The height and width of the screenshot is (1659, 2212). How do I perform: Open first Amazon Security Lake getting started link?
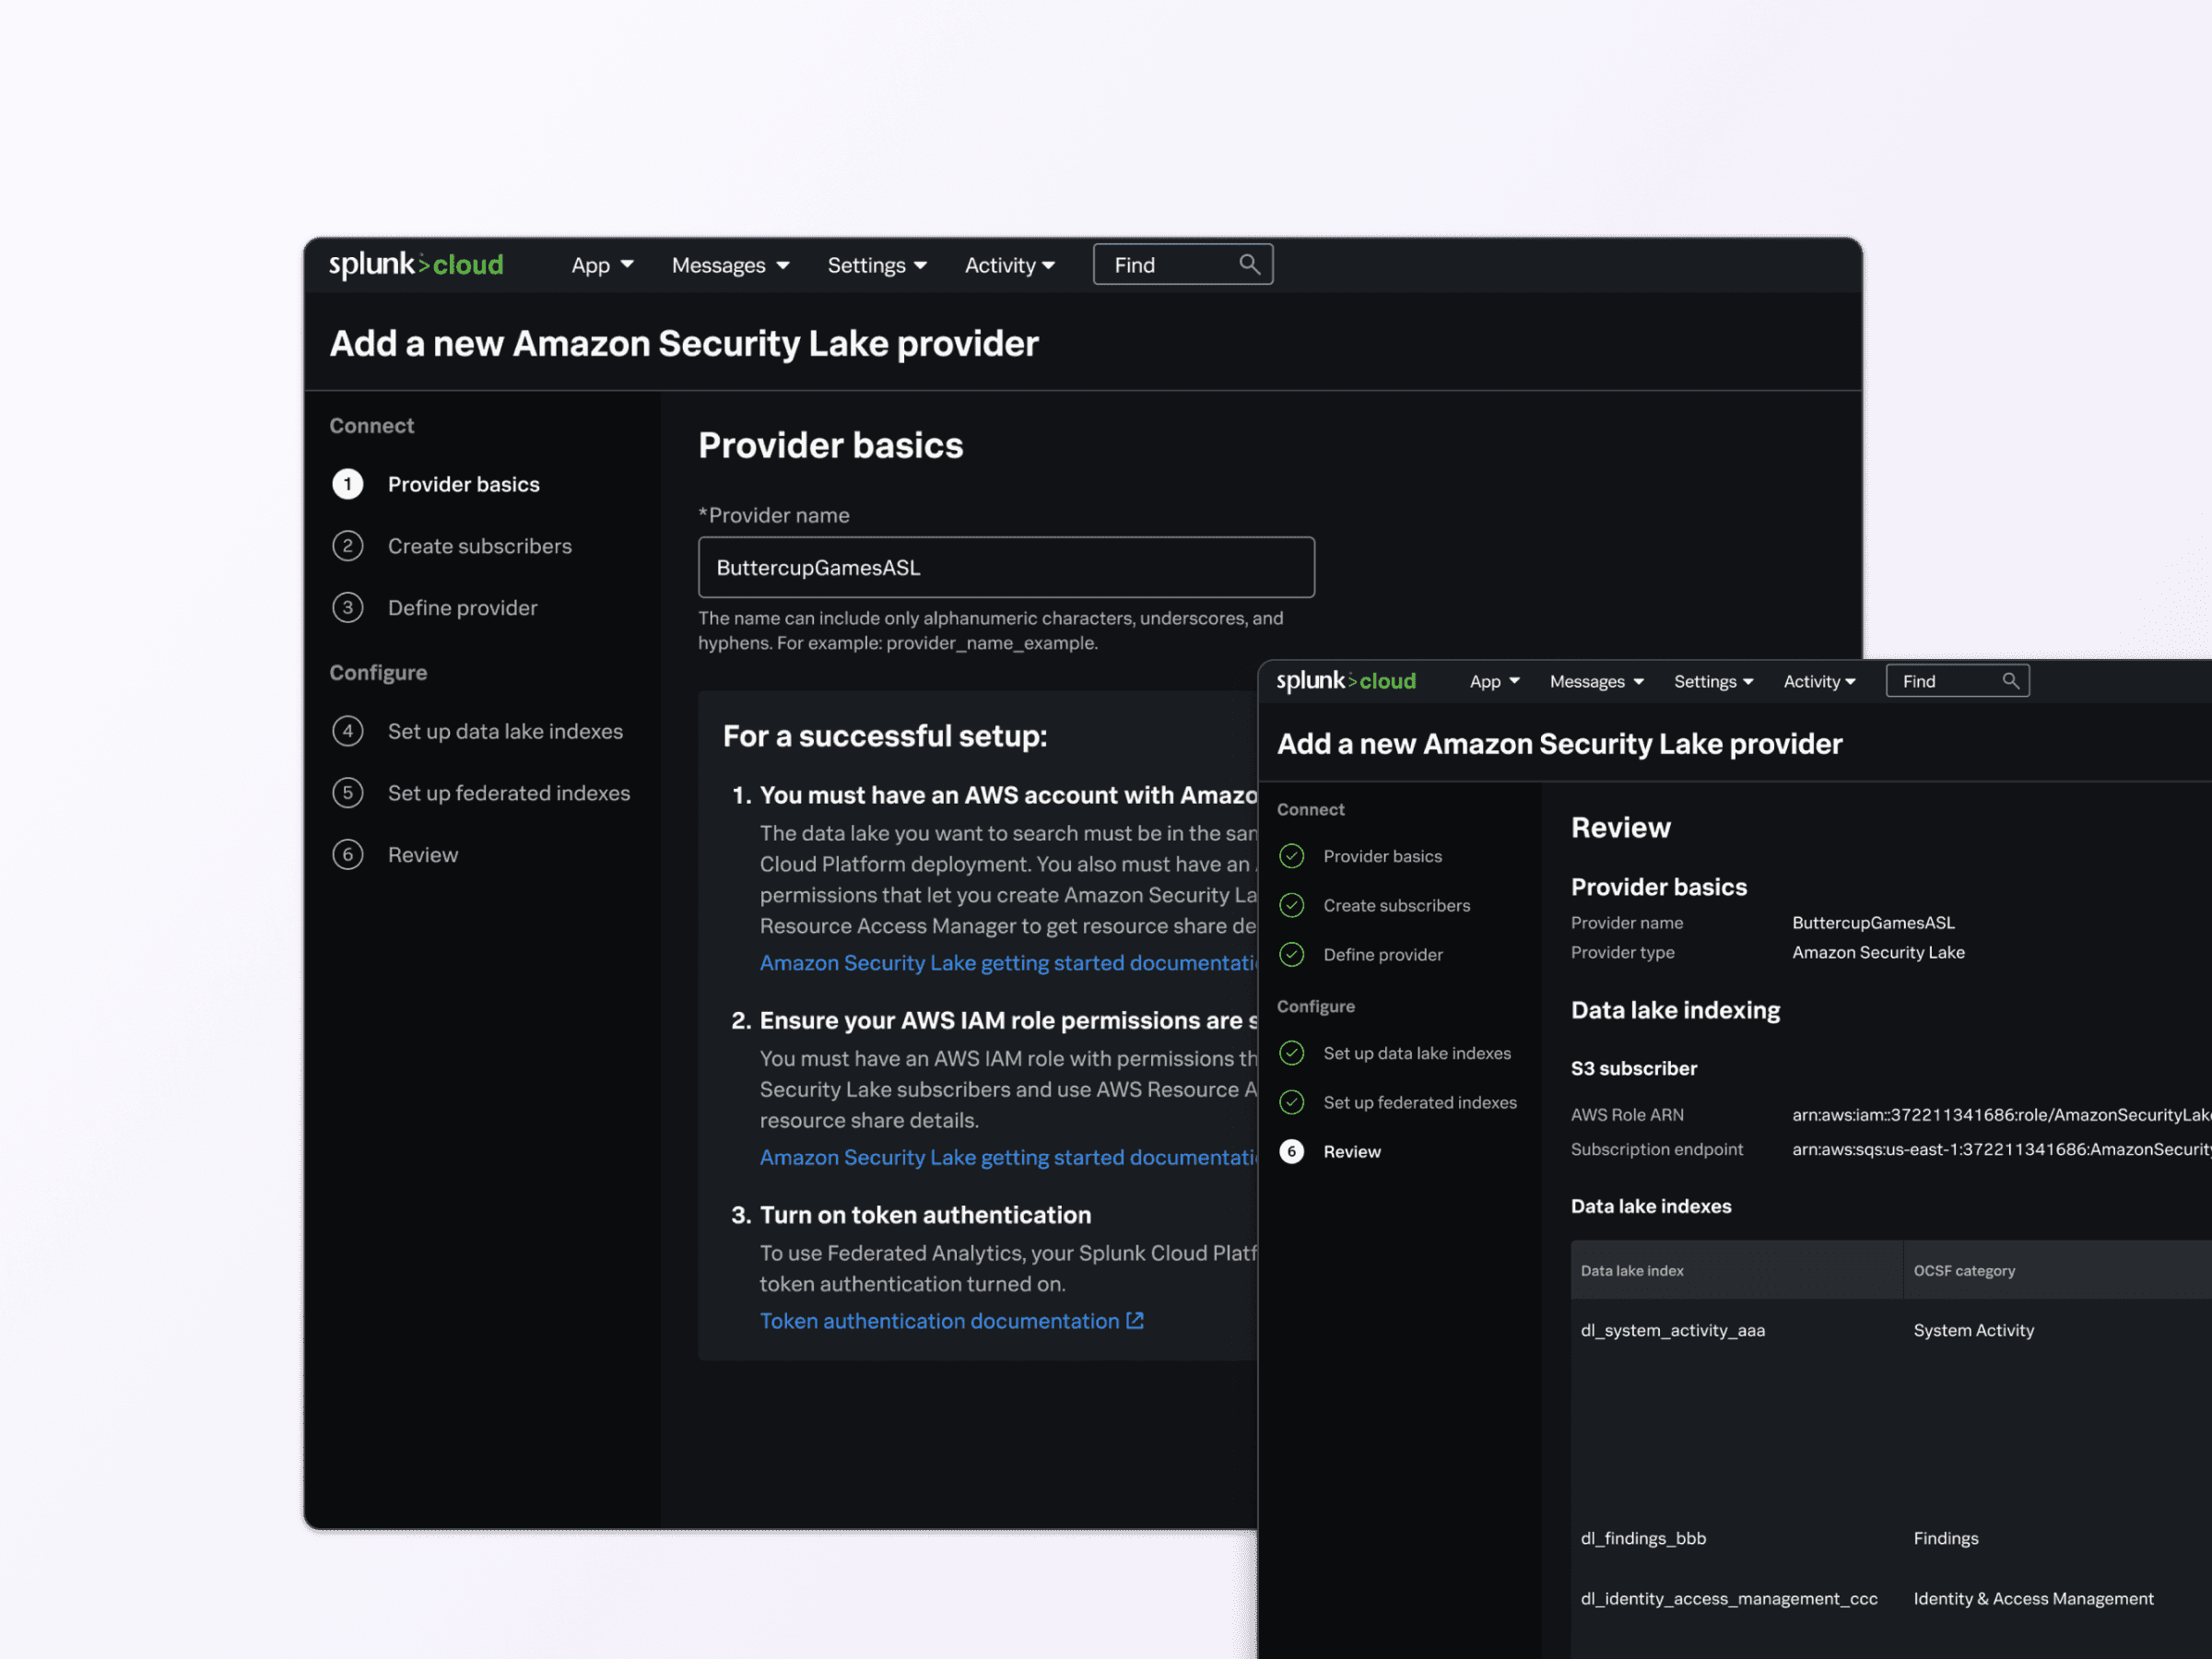click(x=1006, y=963)
